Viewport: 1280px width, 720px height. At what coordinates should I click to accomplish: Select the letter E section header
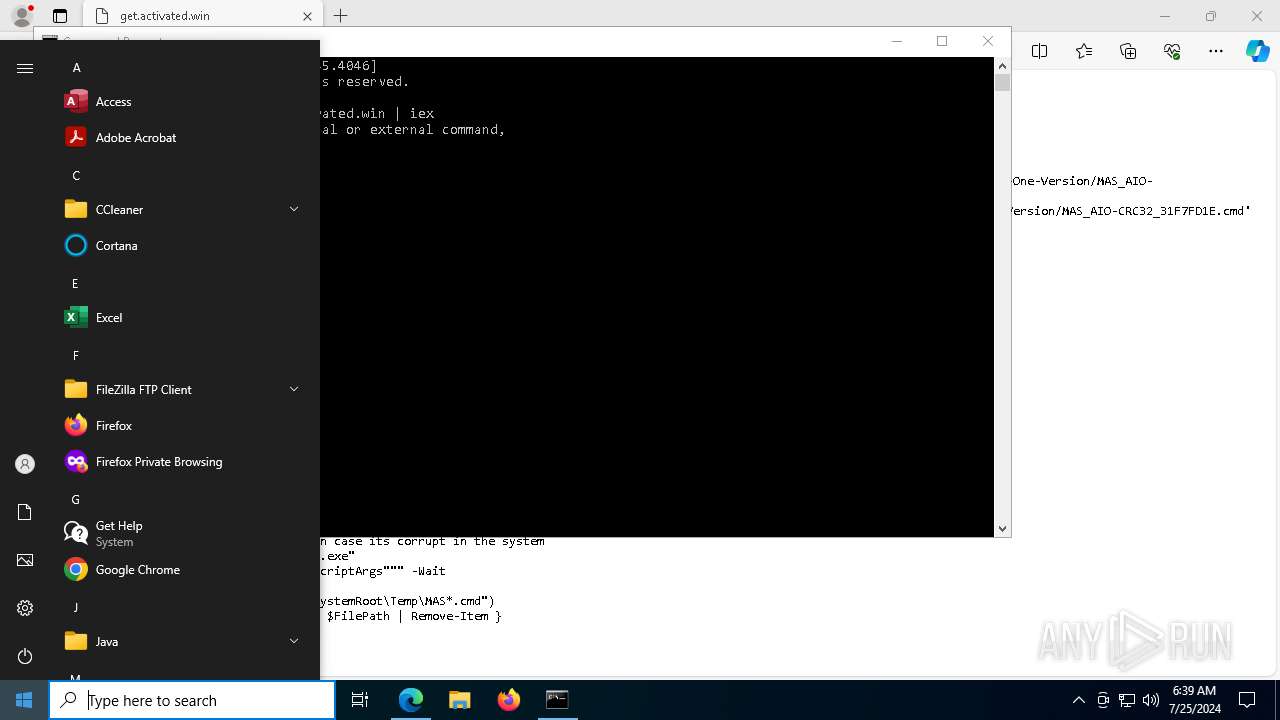pos(75,284)
